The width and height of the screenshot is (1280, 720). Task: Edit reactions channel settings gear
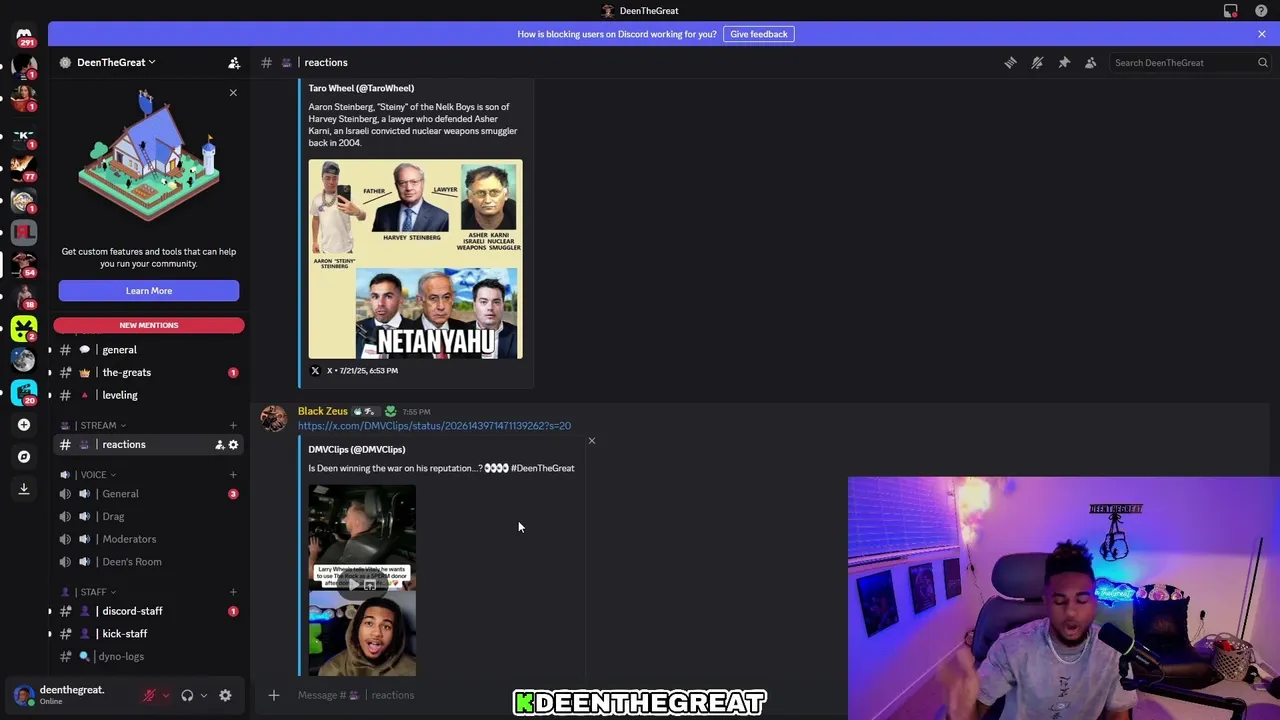[233, 445]
